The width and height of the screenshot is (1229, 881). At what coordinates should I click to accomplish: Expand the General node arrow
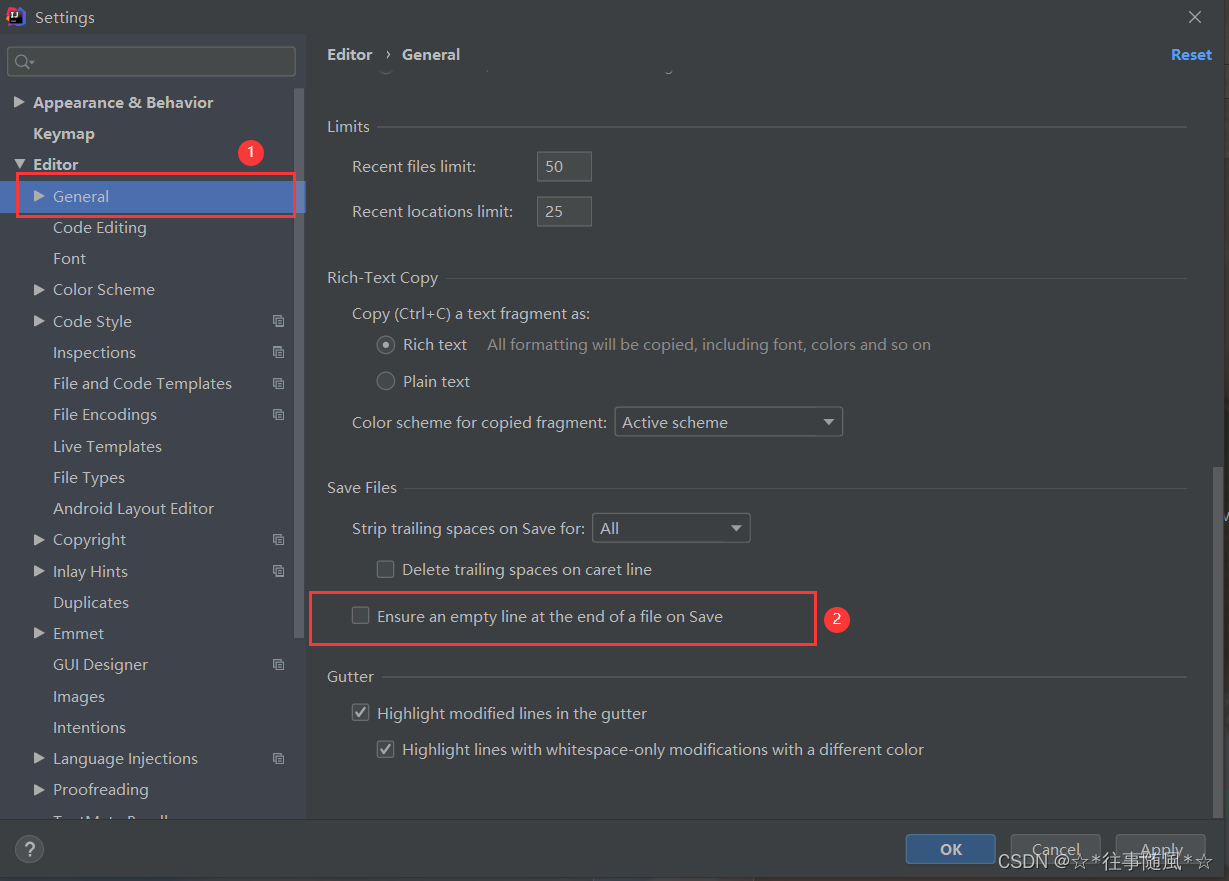coord(39,196)
